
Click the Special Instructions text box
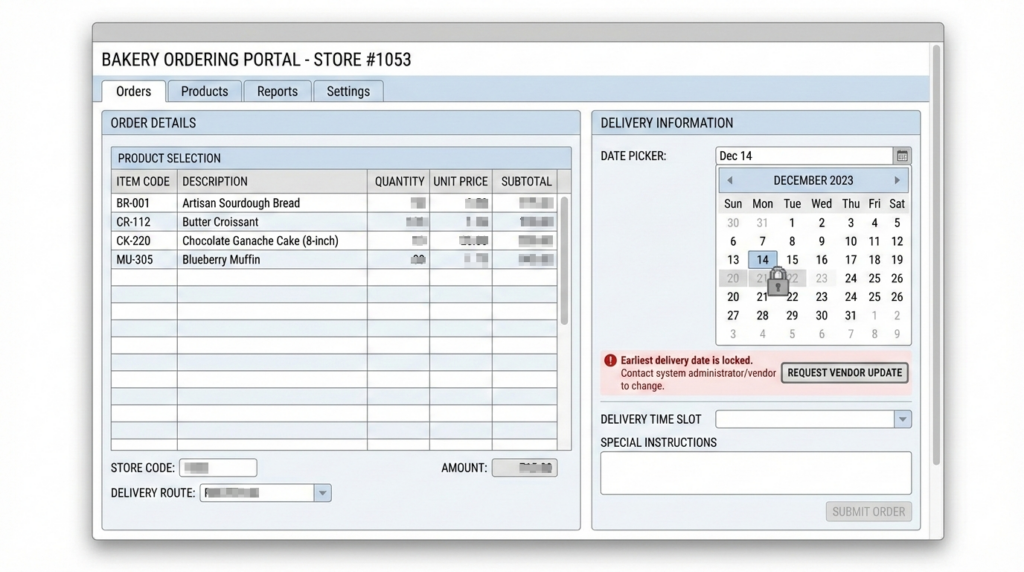755,472
